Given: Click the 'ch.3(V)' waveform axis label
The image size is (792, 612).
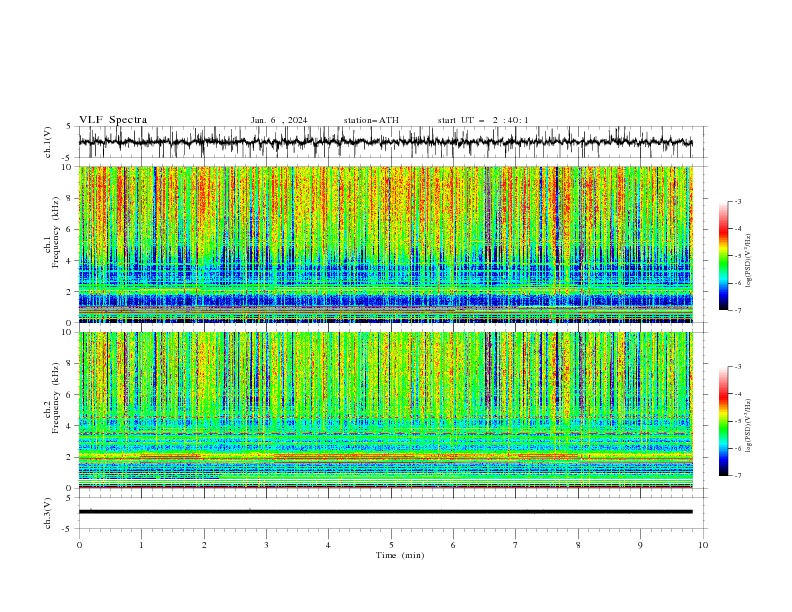Looking at the screenshot, I should [x=48, y=513].
